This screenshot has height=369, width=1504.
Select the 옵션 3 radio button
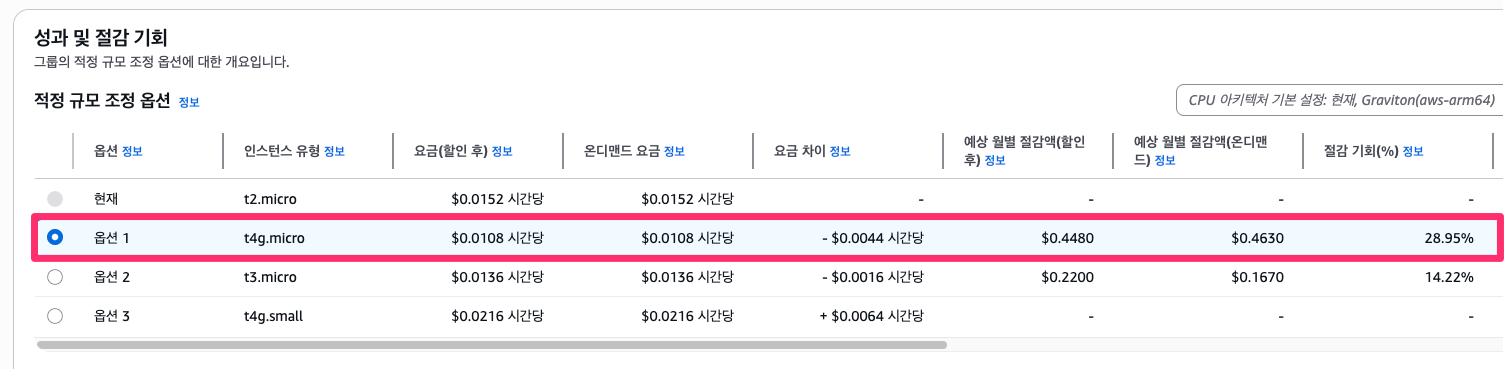tap(55, 316)
